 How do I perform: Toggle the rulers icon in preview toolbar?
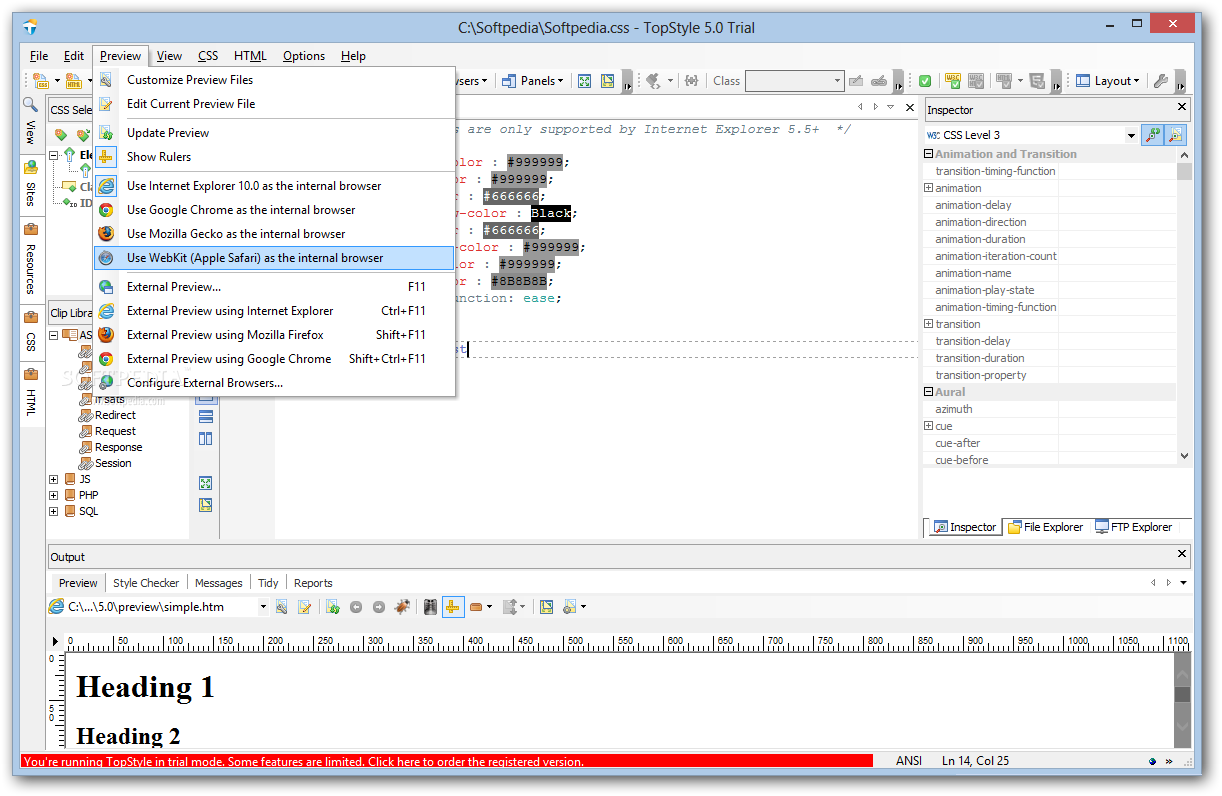tap(453, 606)
